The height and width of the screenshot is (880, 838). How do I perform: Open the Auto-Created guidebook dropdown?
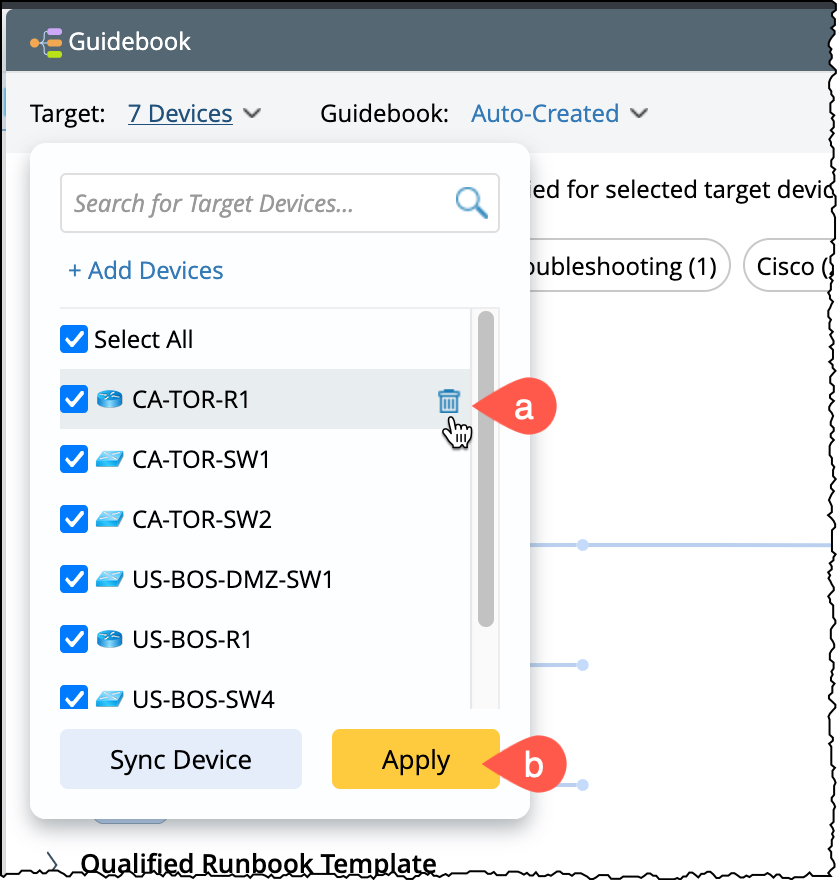559,114
